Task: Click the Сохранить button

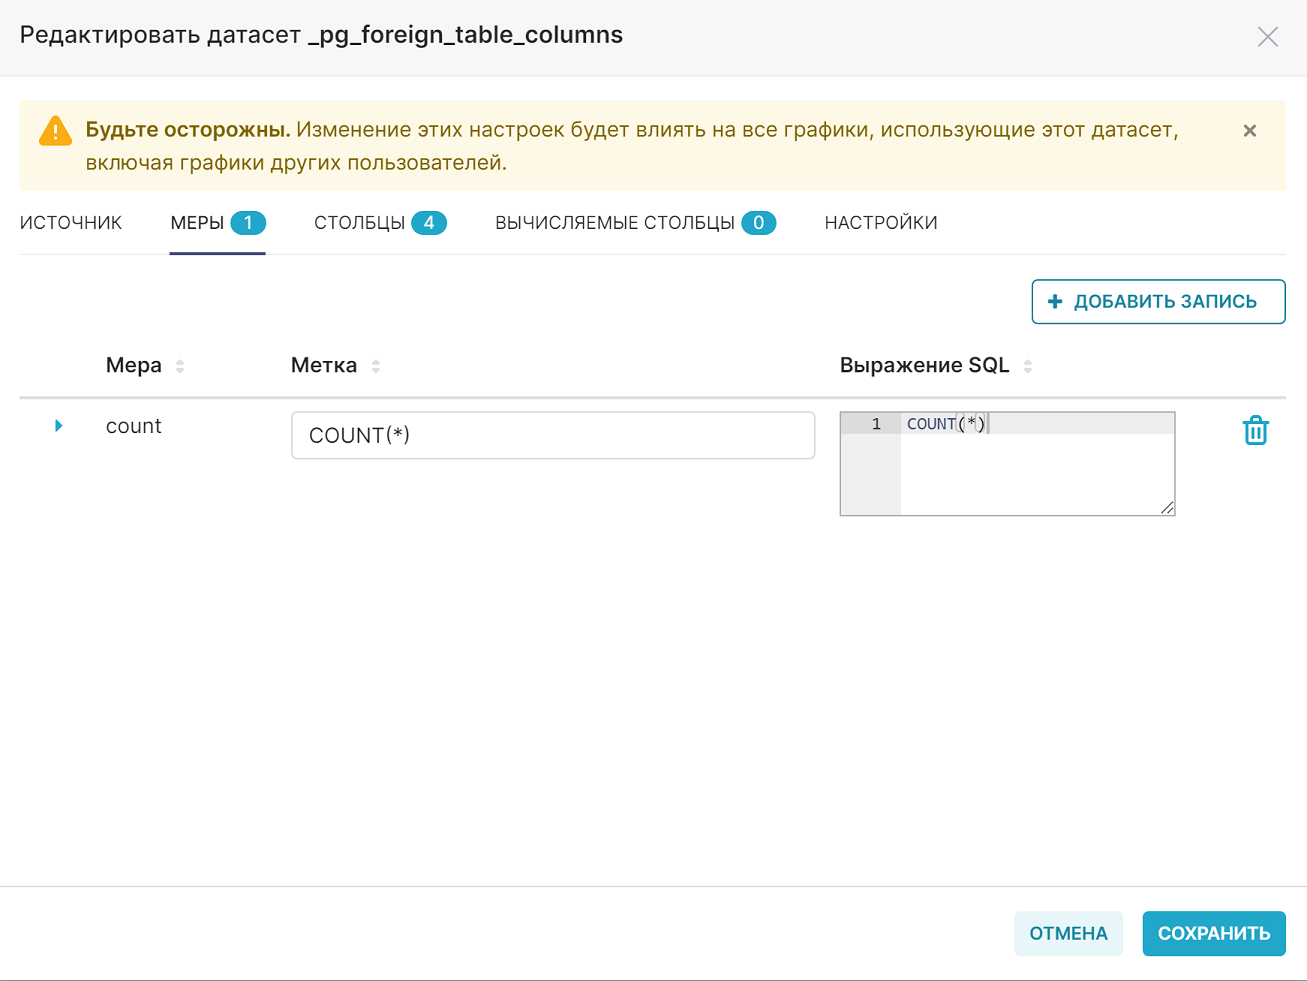Action: pos(1214,933)
